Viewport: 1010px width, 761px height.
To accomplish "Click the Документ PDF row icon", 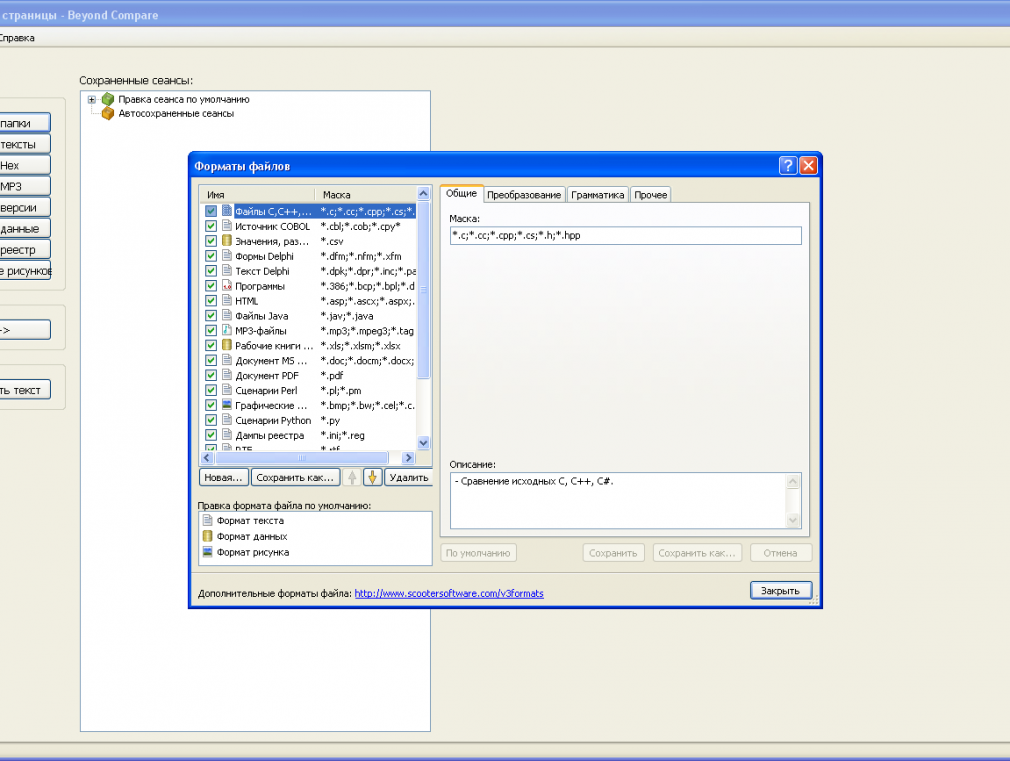I will (x=227, y=374).
